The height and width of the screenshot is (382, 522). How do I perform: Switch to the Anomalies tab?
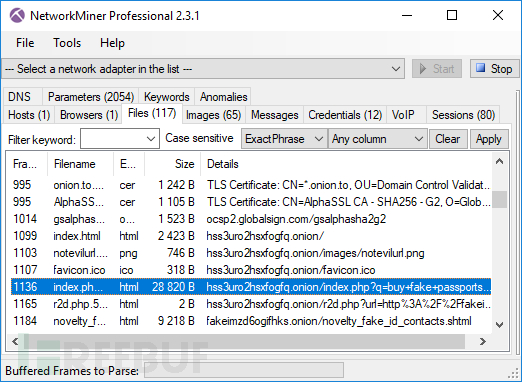tap(224, 97)
